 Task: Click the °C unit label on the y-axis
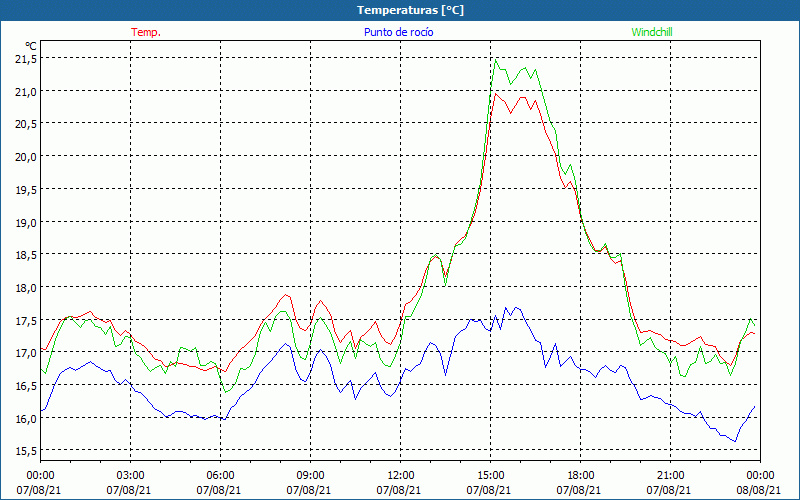pos(31,46)
